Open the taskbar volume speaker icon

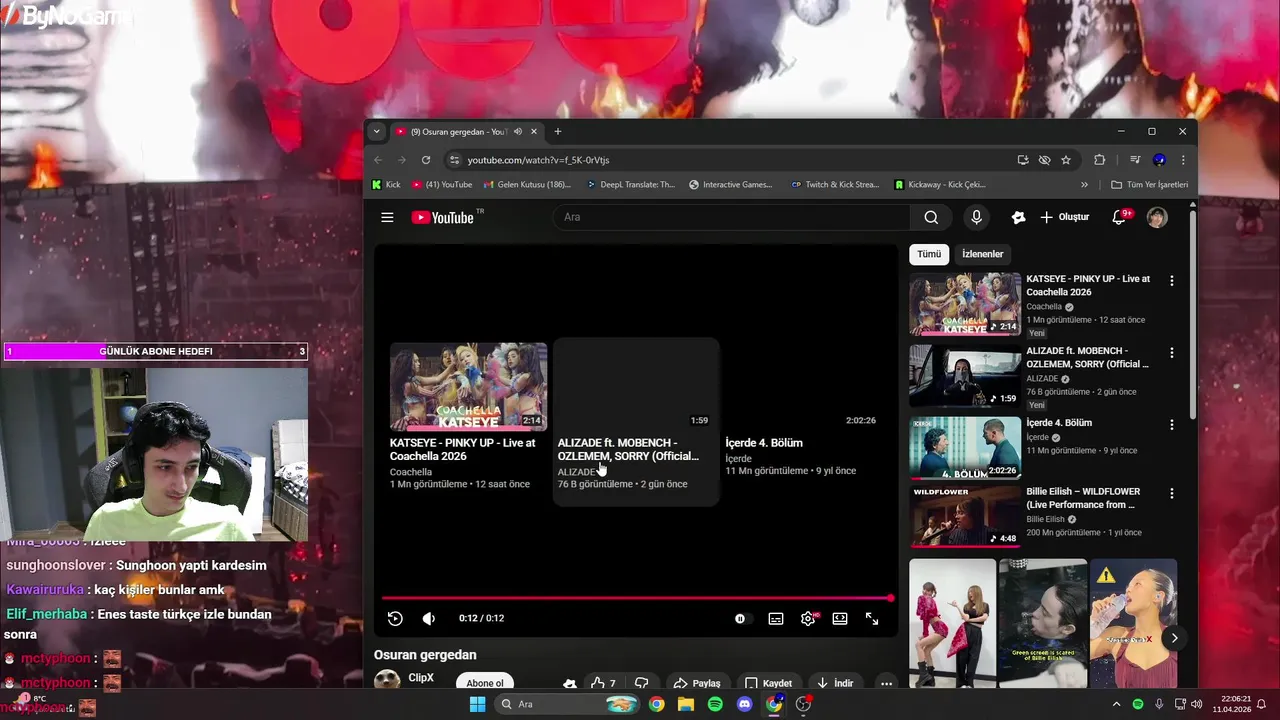tap(1197, 704)
